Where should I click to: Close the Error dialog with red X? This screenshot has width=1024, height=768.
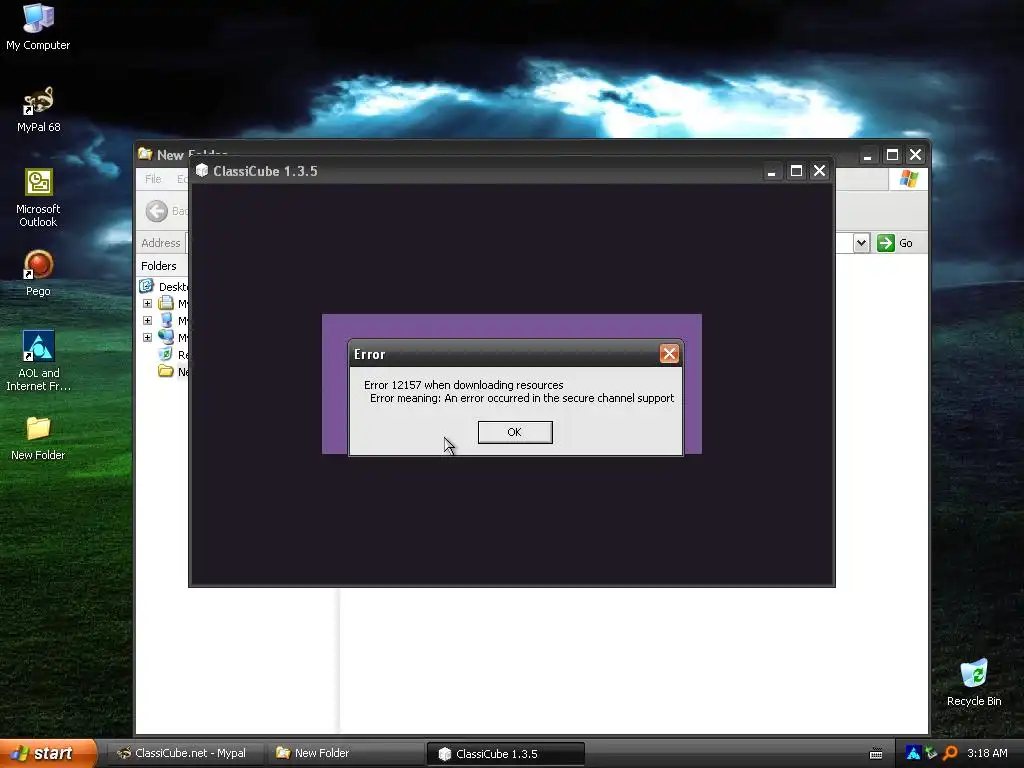pyautogui.click(x=669, y=353)
